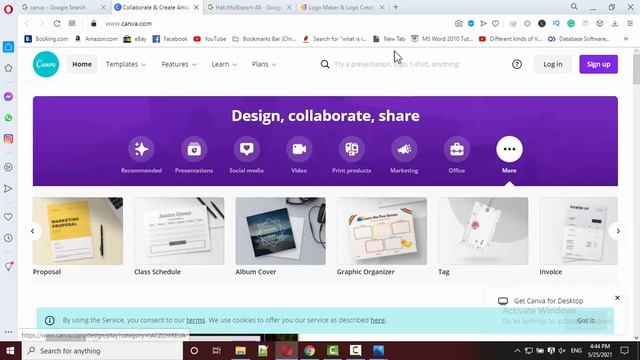This screenshot has height=360, width=640.
Task: Open the Video category icon
Action: (x=299, y=149)
